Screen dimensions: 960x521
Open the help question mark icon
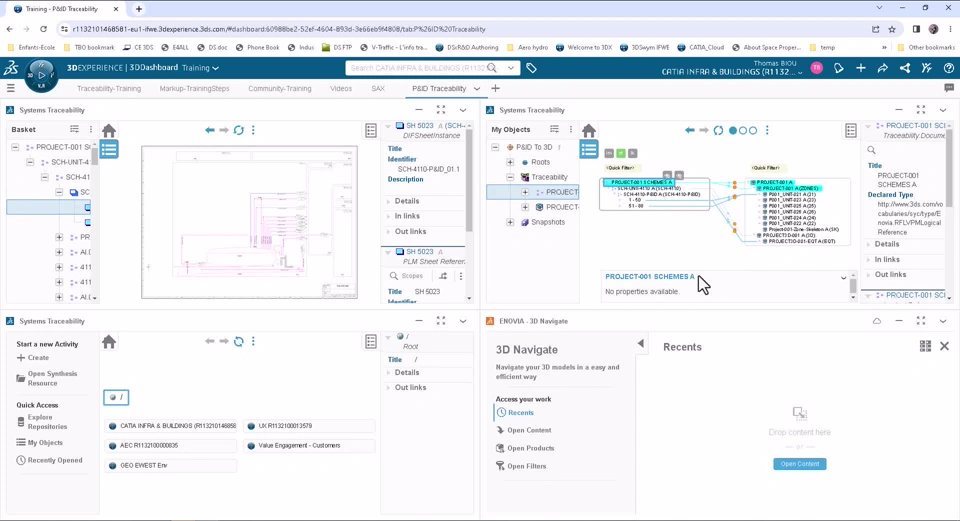pyautogui.click(x=948, y=68)
